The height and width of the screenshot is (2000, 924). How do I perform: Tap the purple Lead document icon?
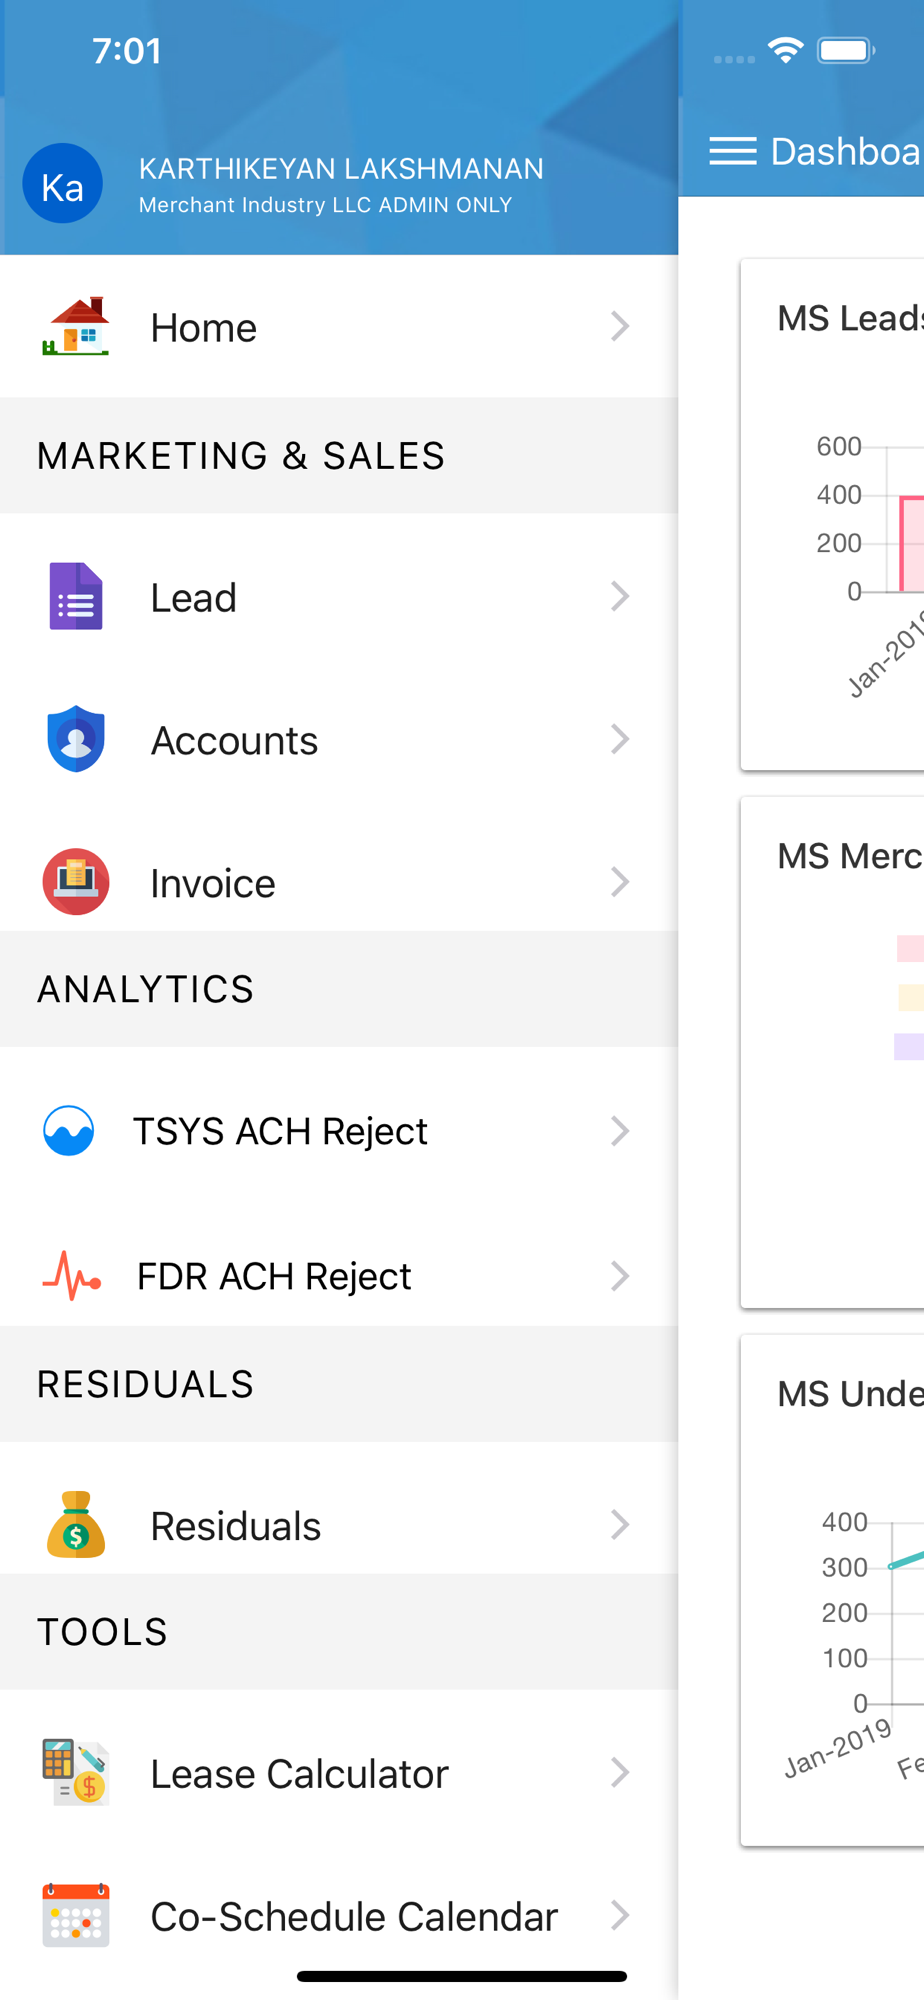coord(76,597)
